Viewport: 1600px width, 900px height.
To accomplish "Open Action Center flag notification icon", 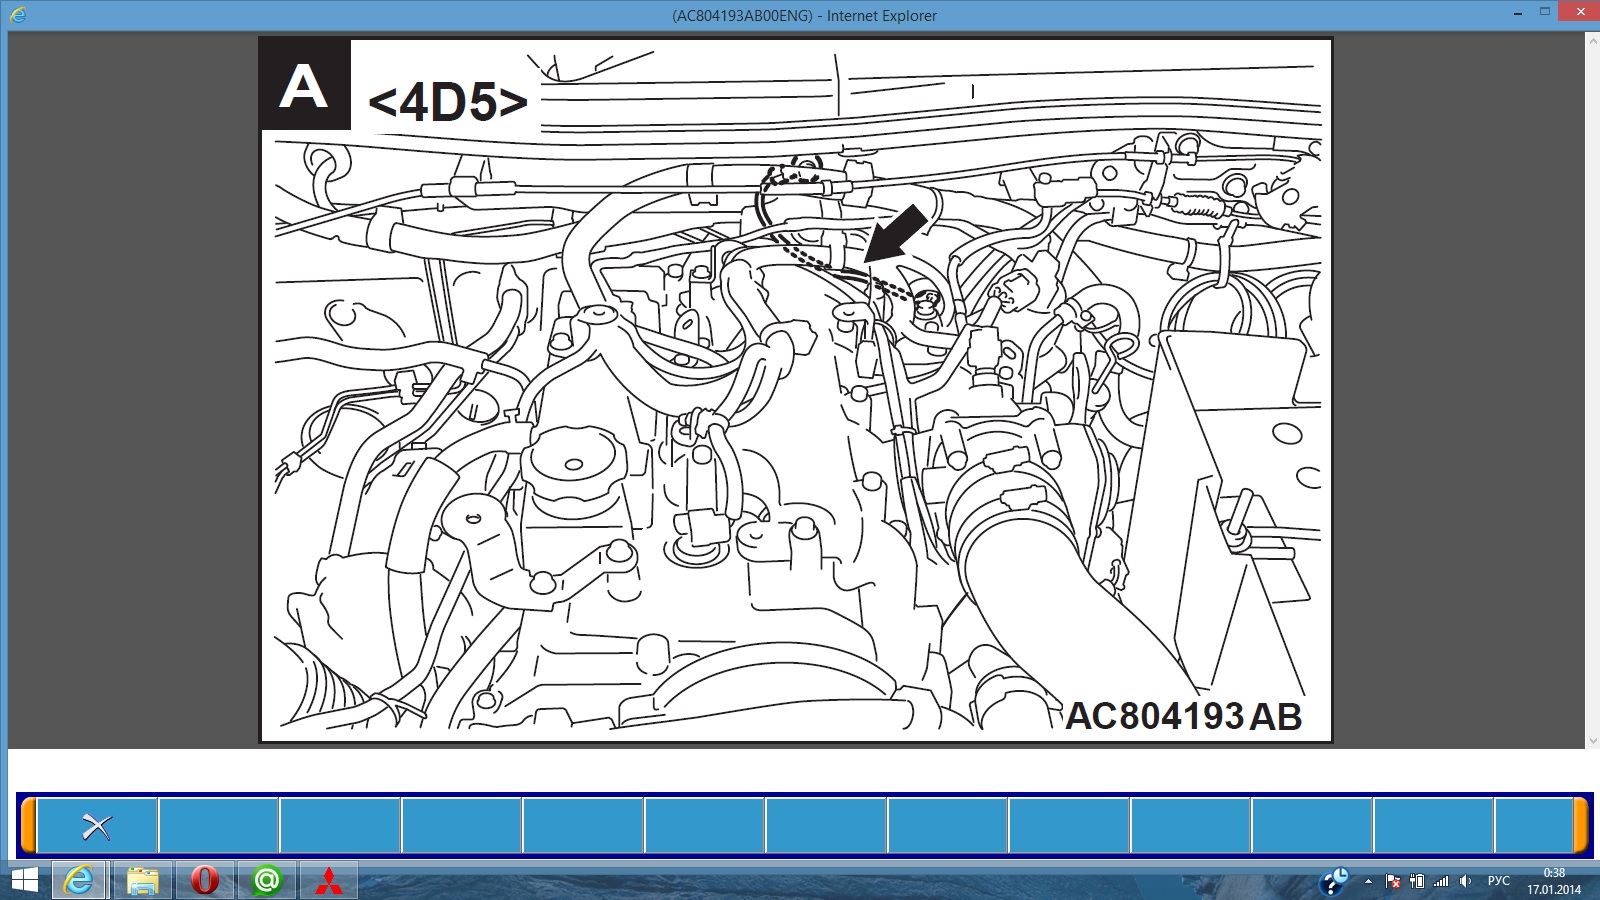I will (1393, 881).
